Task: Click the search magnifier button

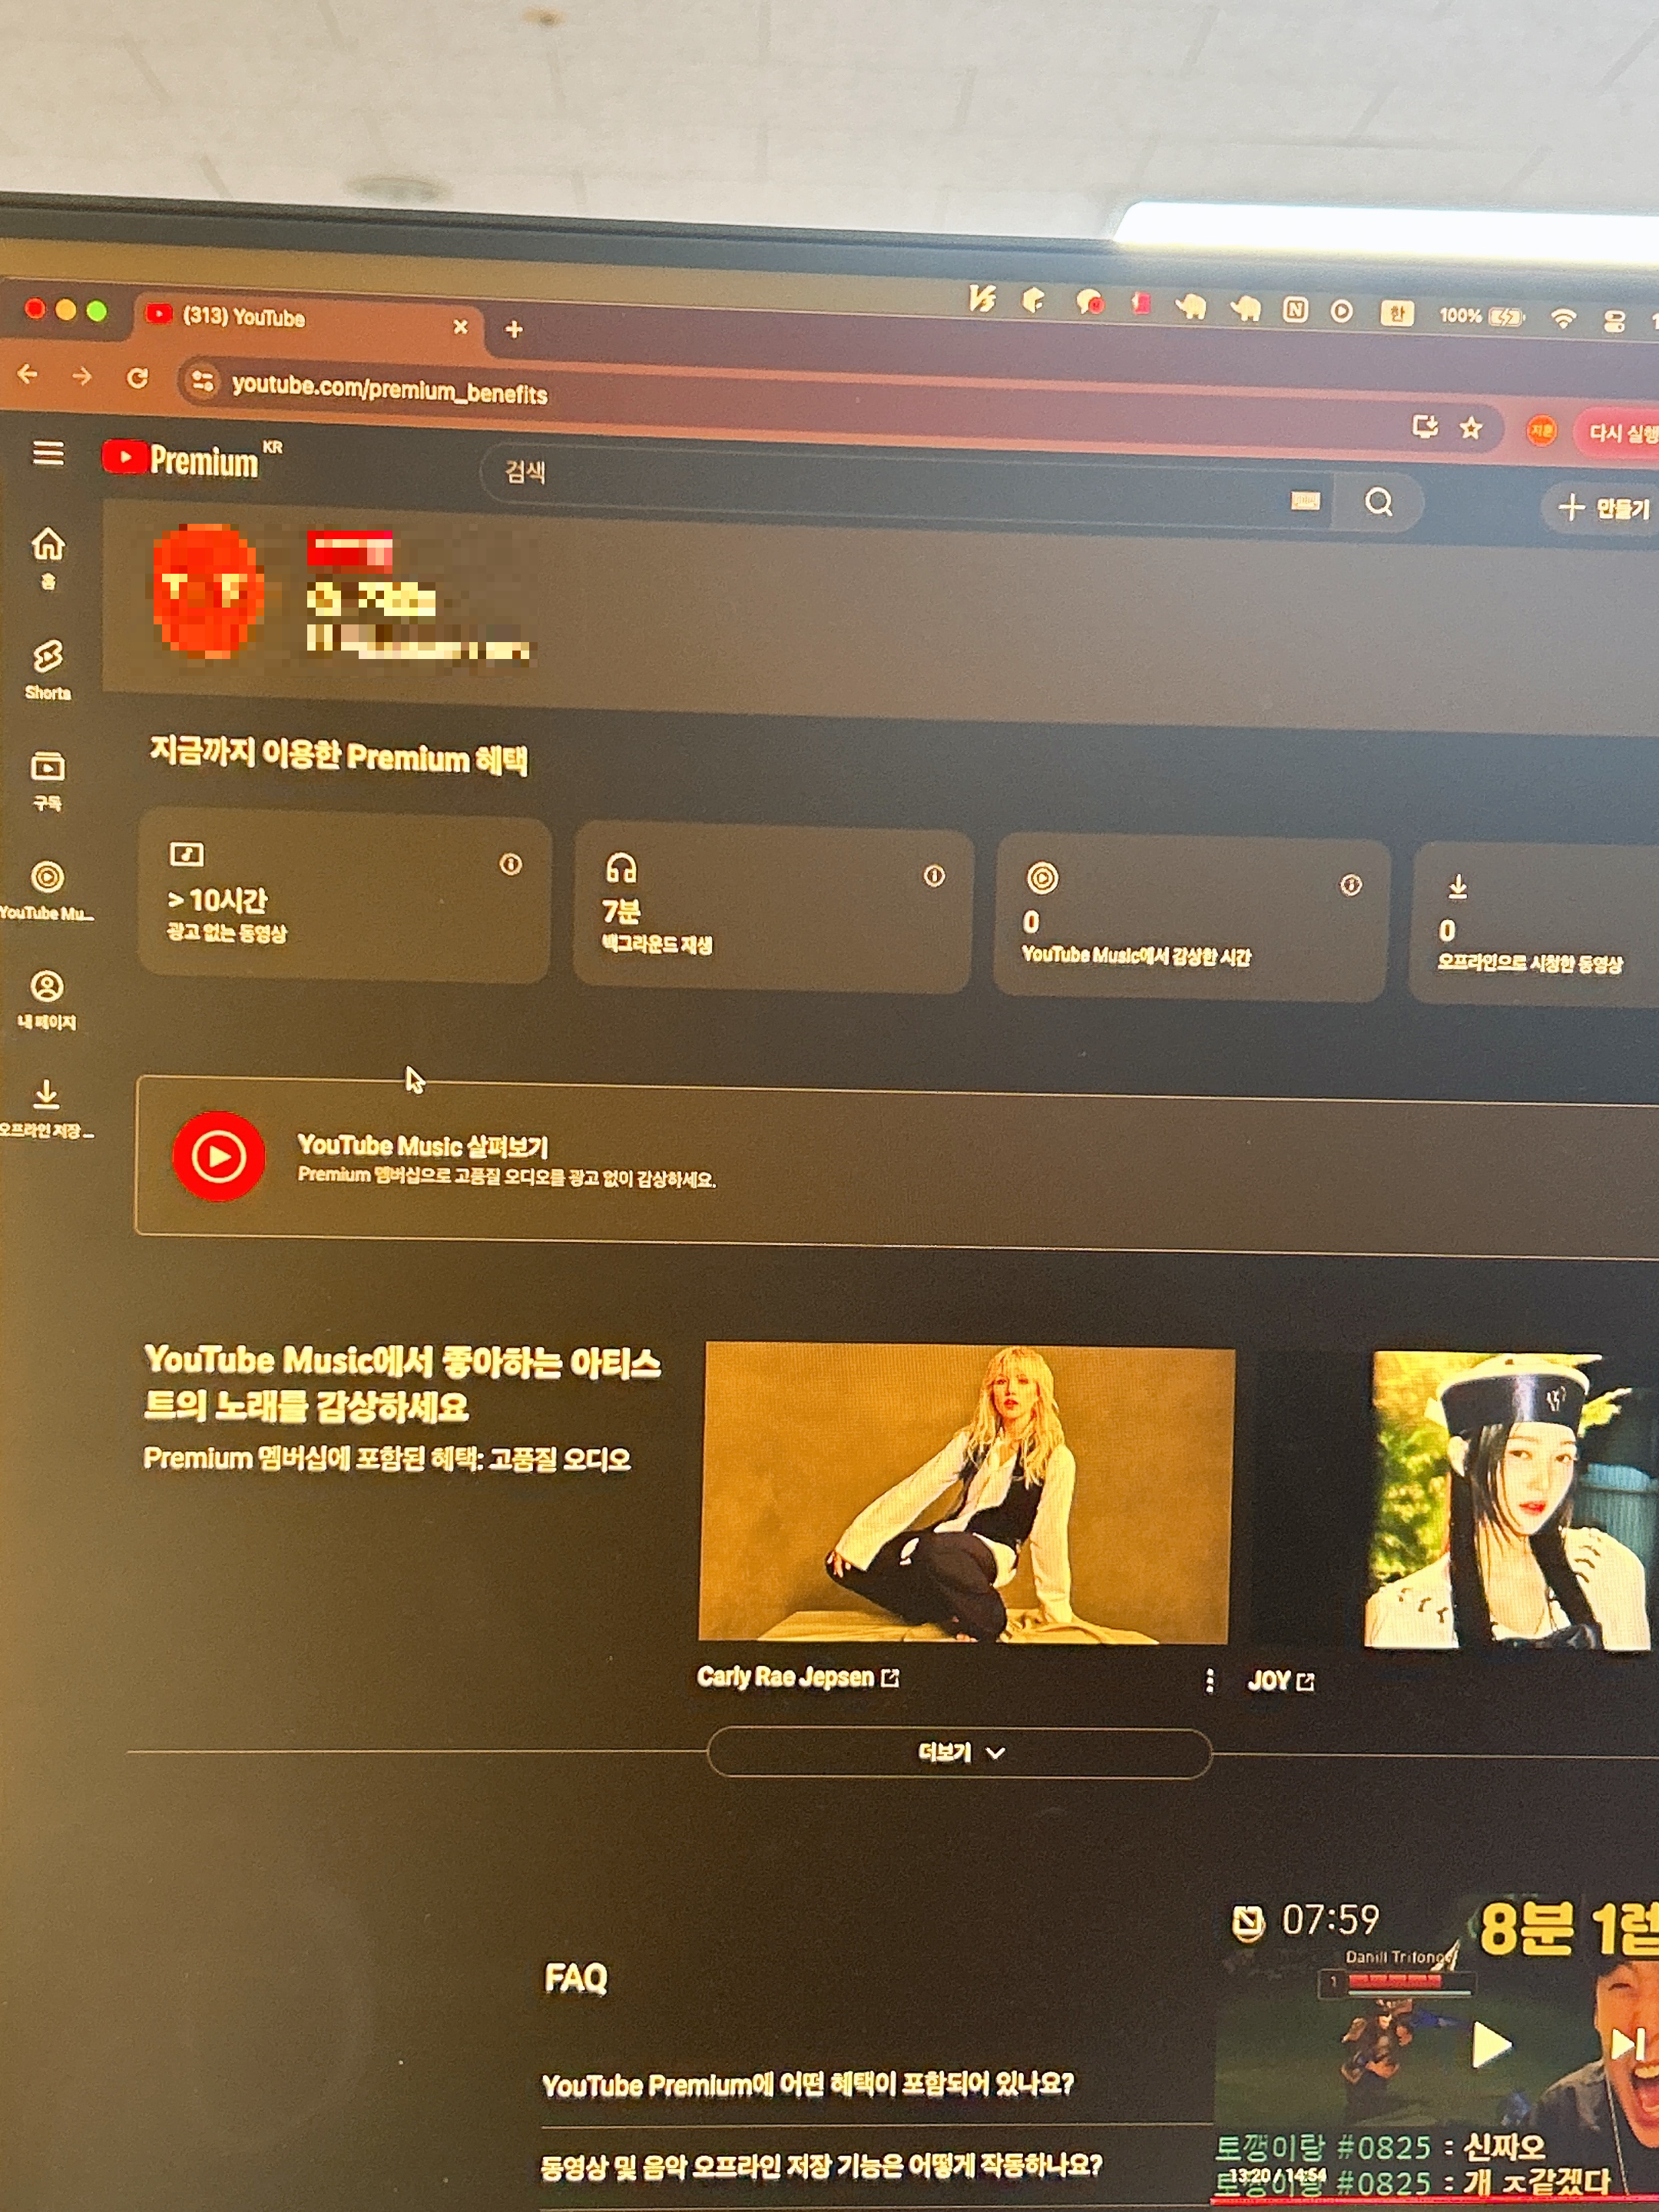Action: (1378, 502)
